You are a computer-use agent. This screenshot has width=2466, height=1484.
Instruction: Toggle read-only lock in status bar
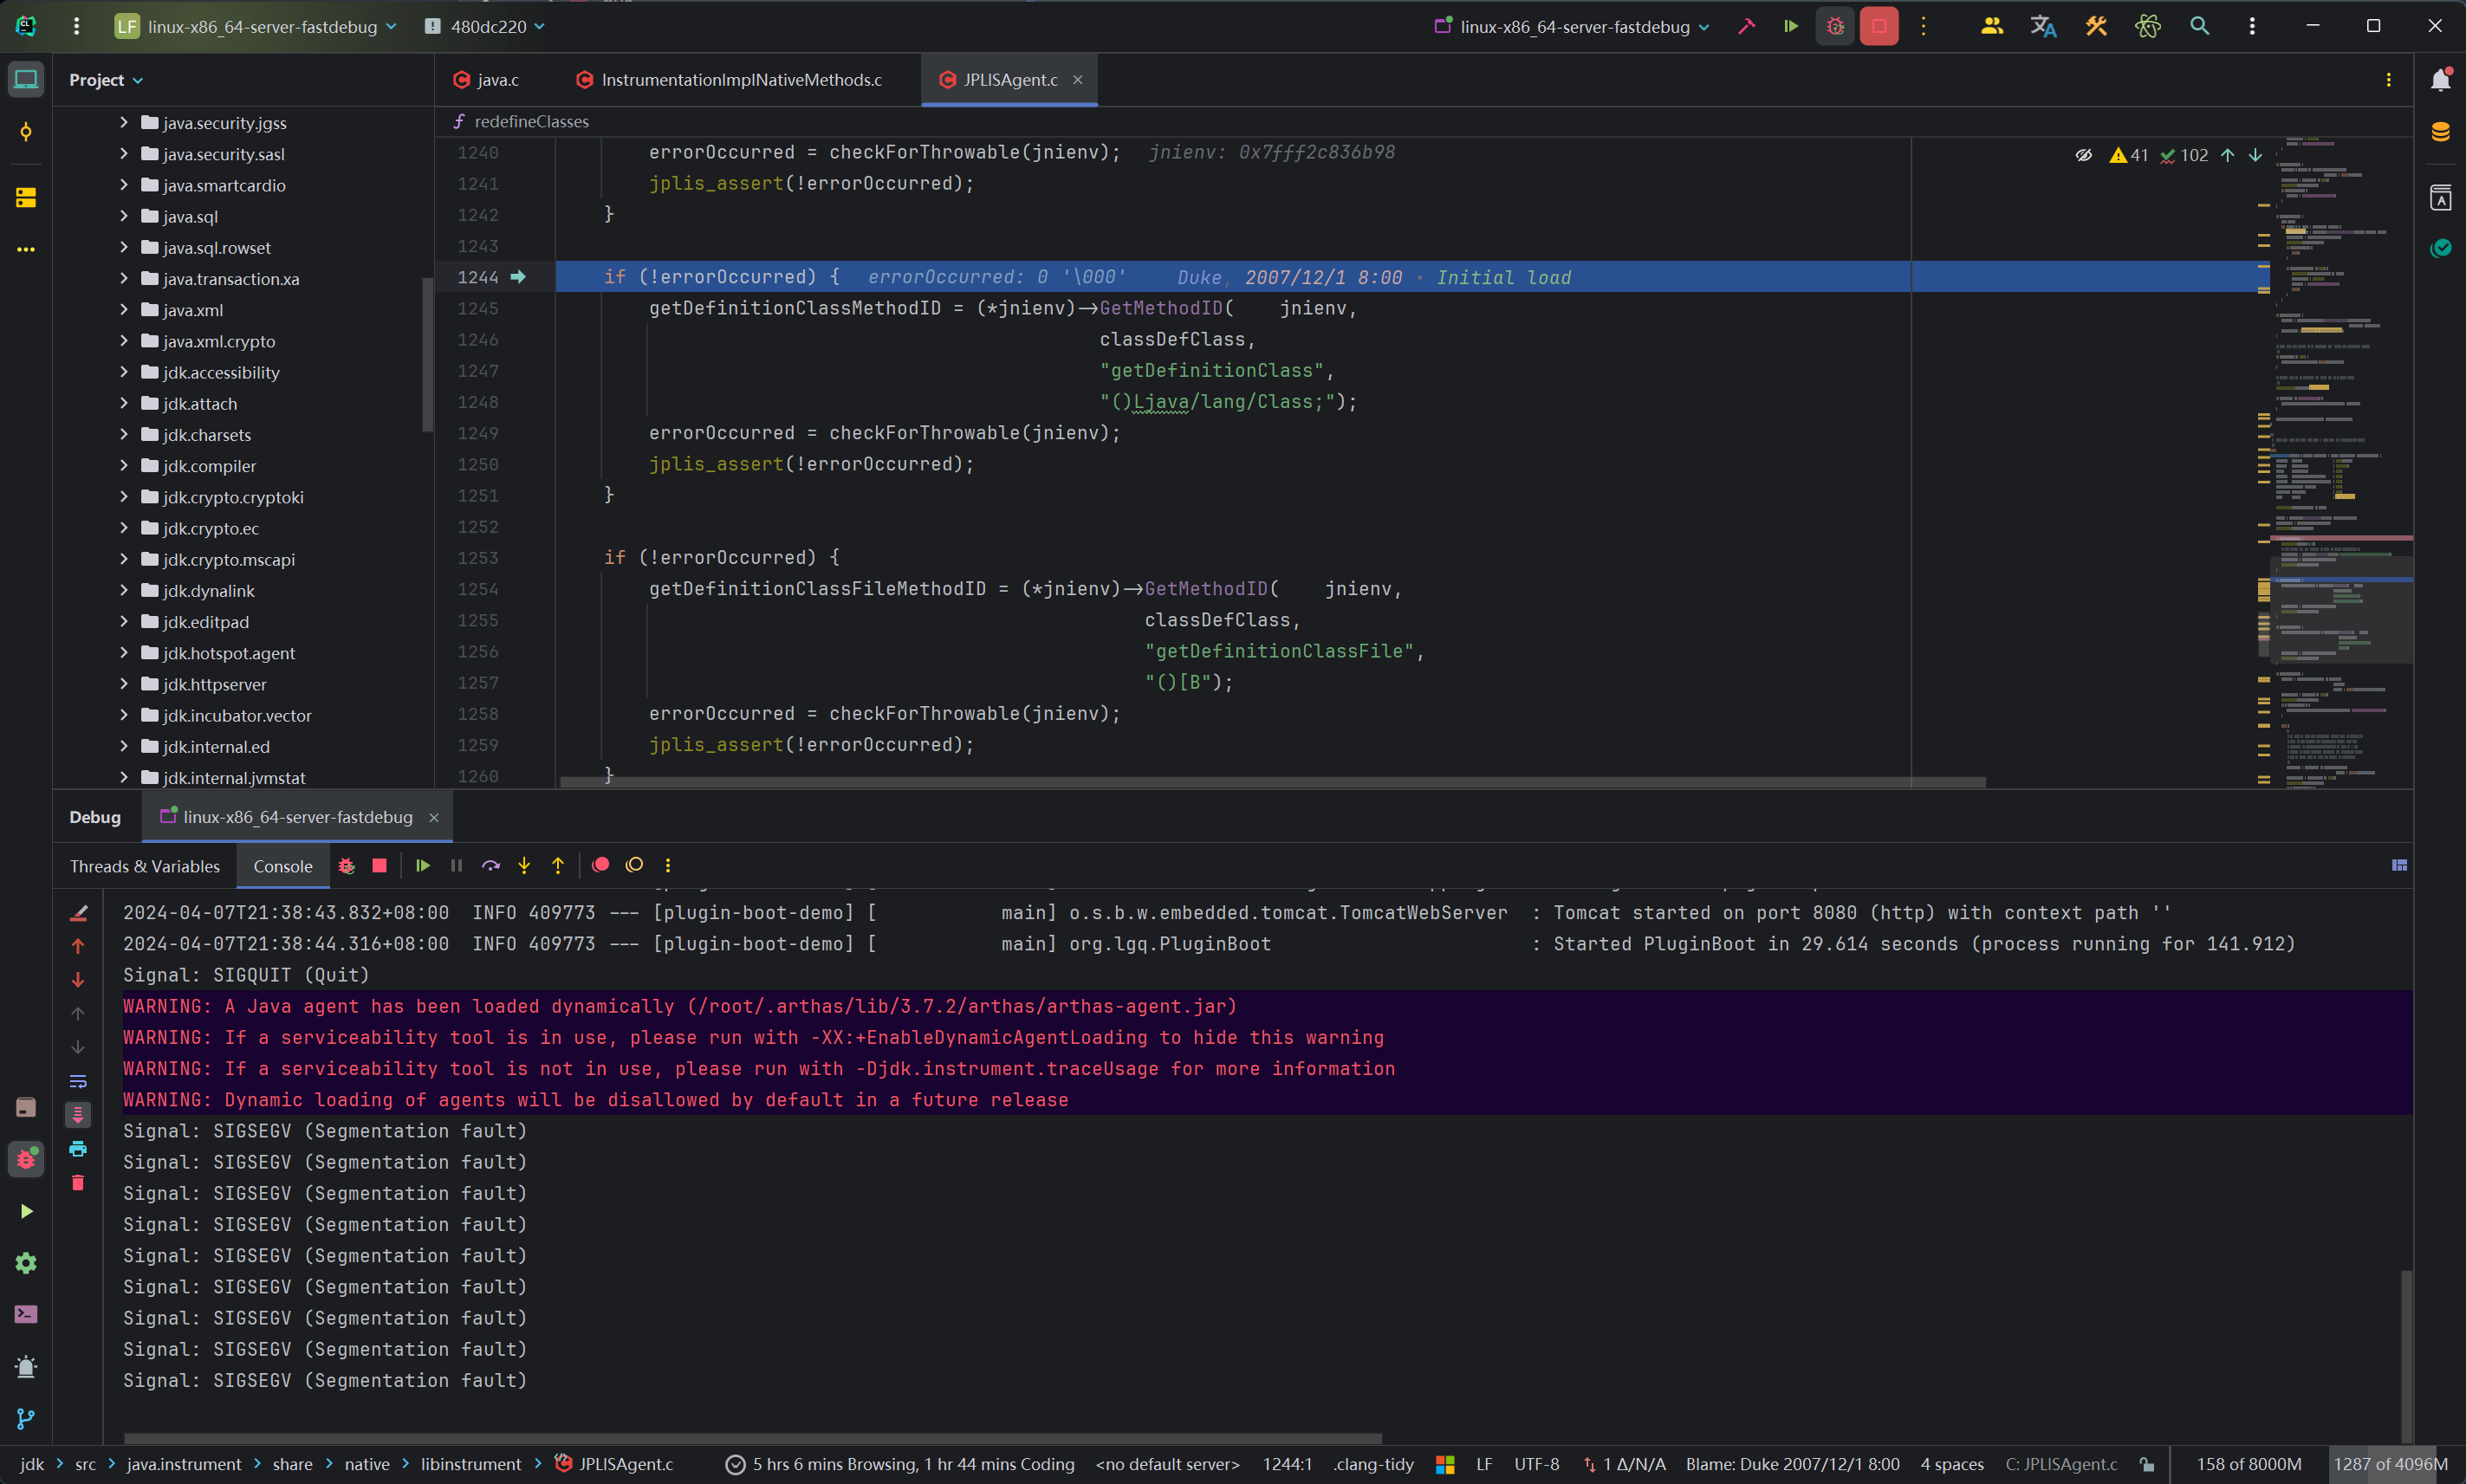point(2147,1465)
